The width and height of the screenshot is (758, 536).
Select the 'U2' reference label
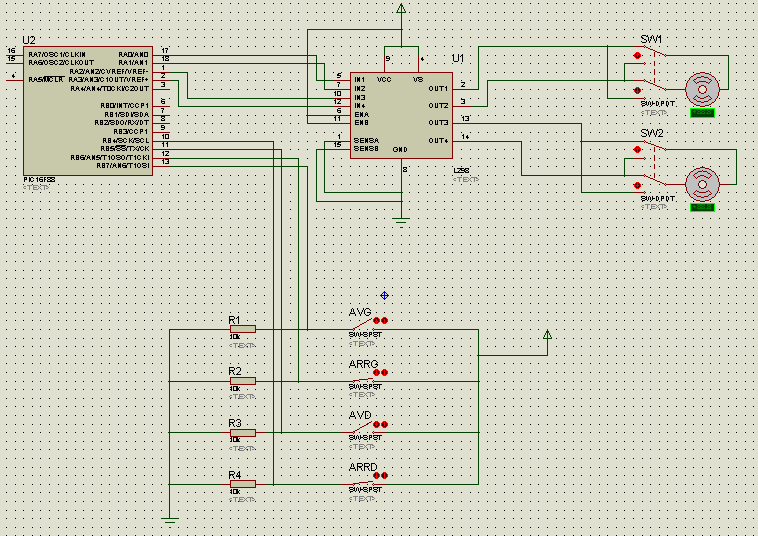pos(29,40)
